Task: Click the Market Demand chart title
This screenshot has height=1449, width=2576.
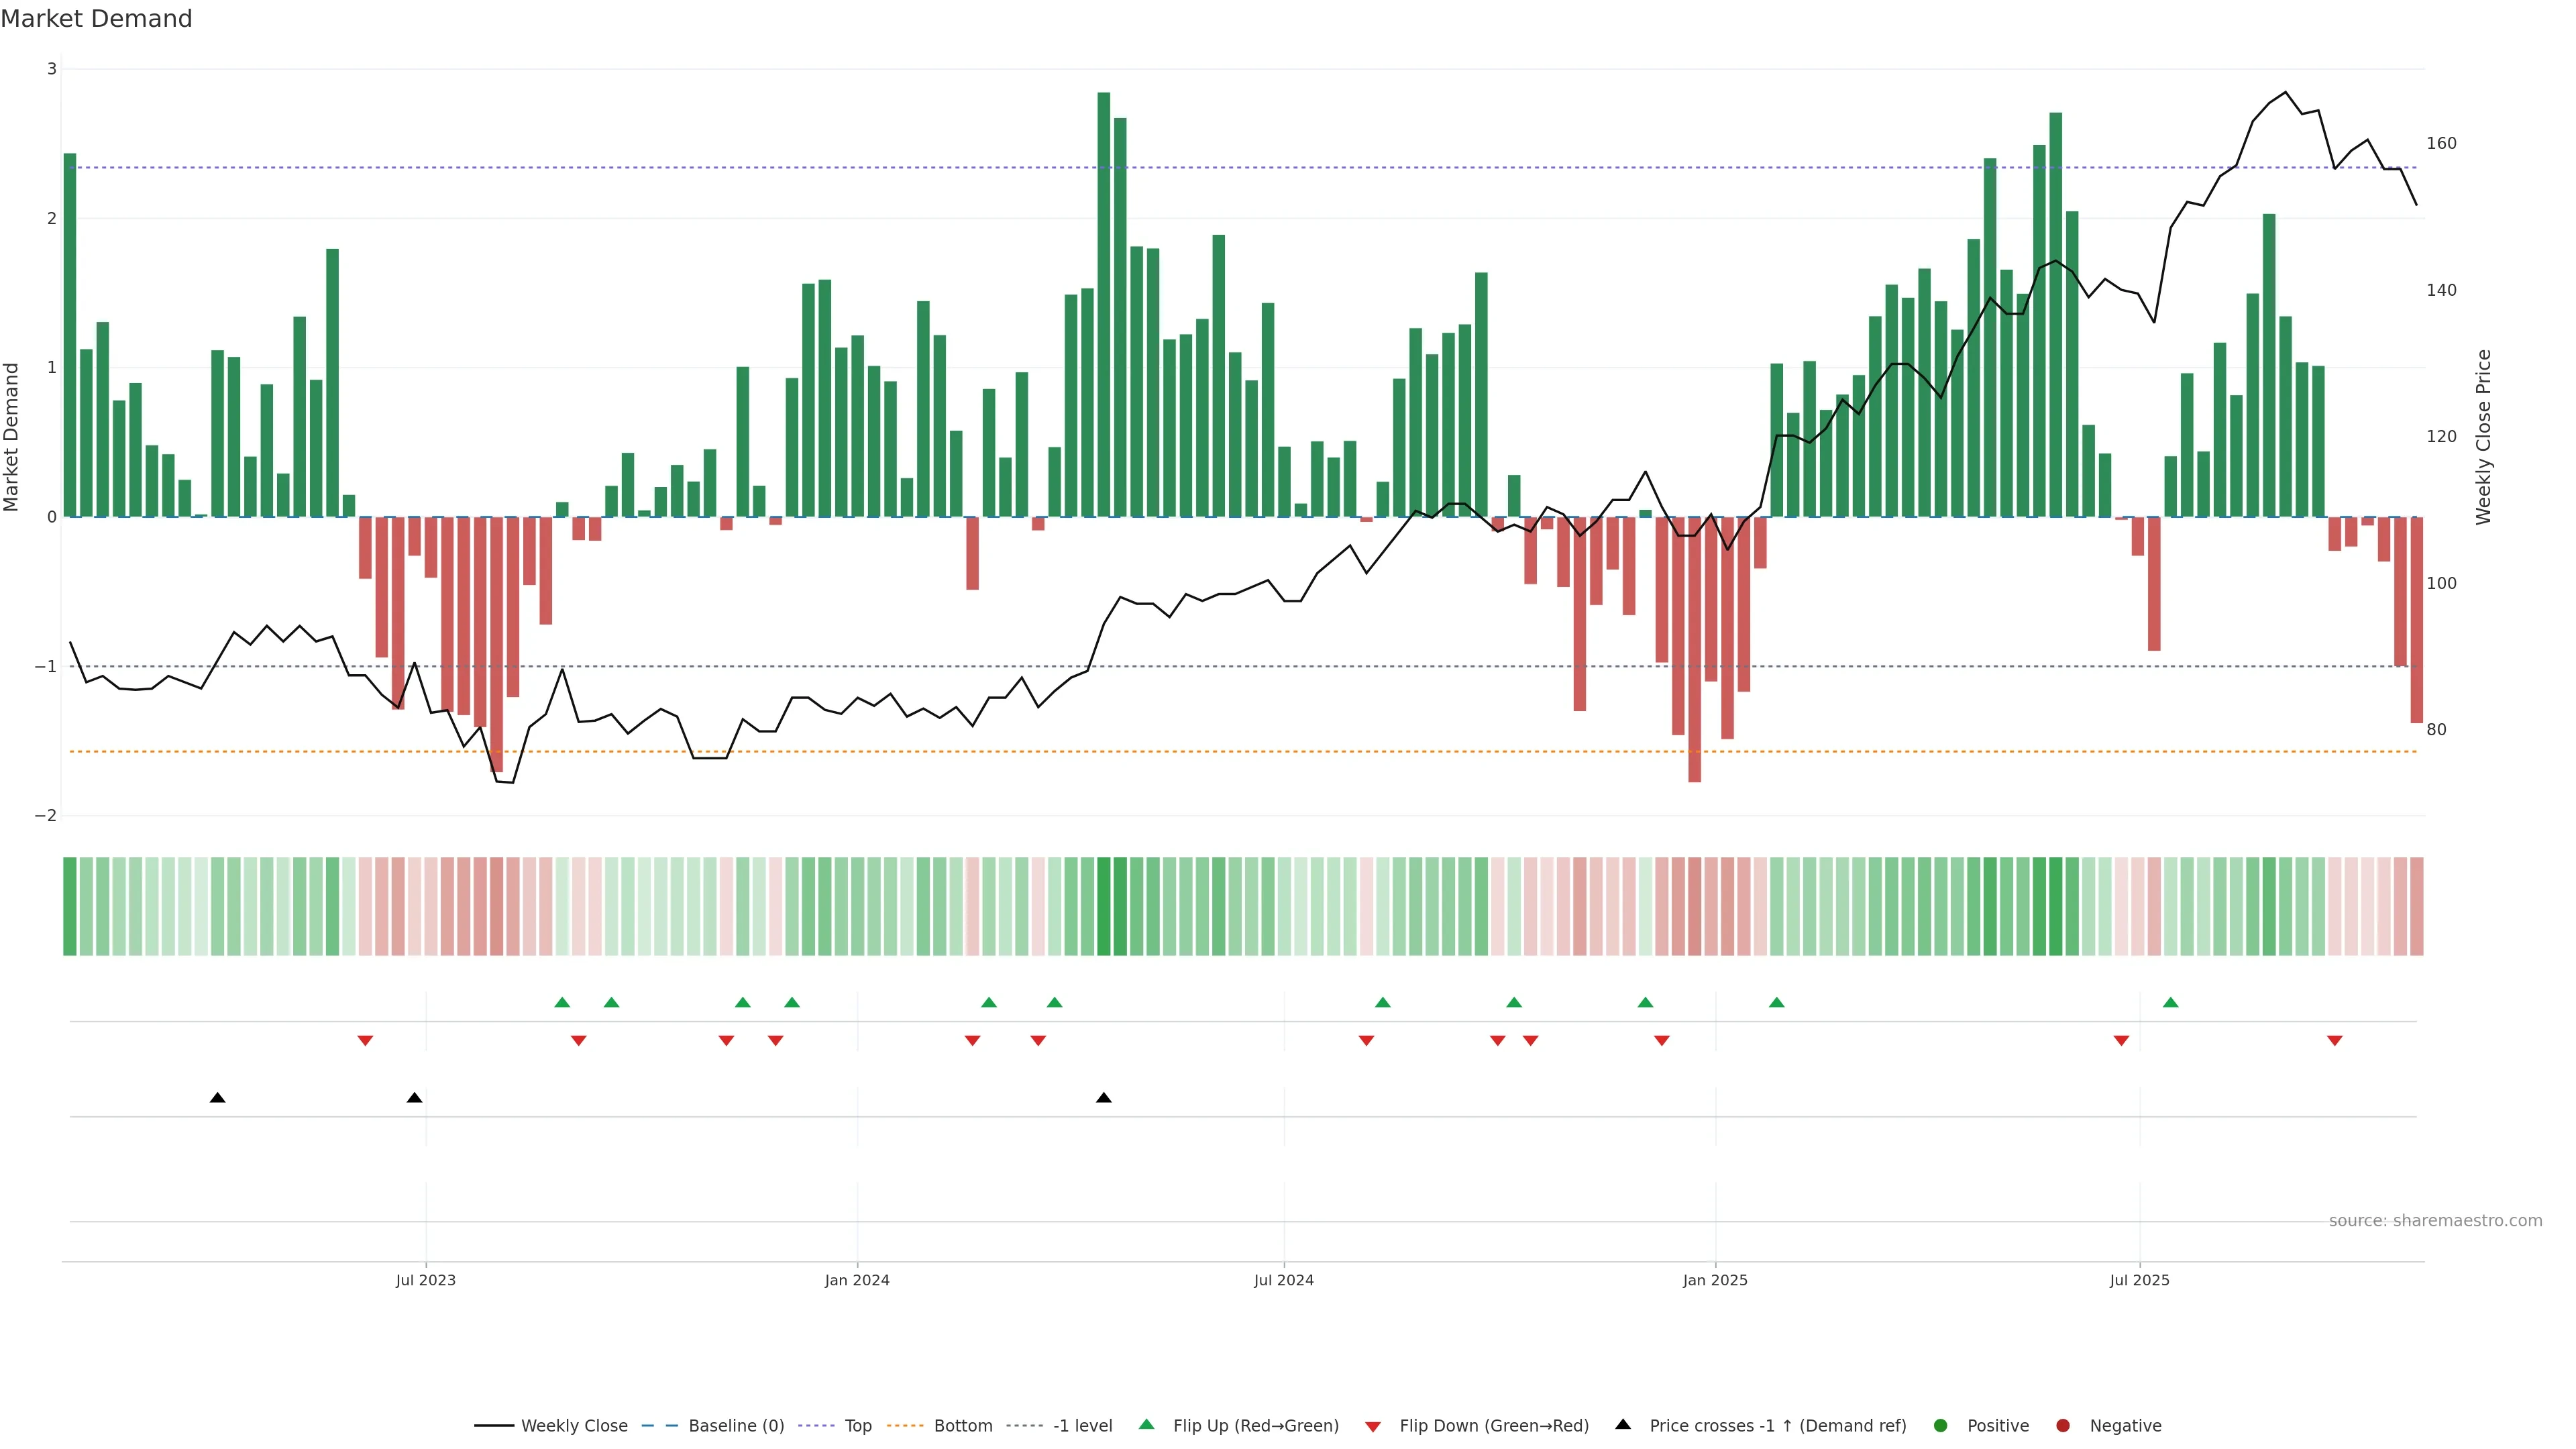Action: pyautogui.click(x=96, y=19)
